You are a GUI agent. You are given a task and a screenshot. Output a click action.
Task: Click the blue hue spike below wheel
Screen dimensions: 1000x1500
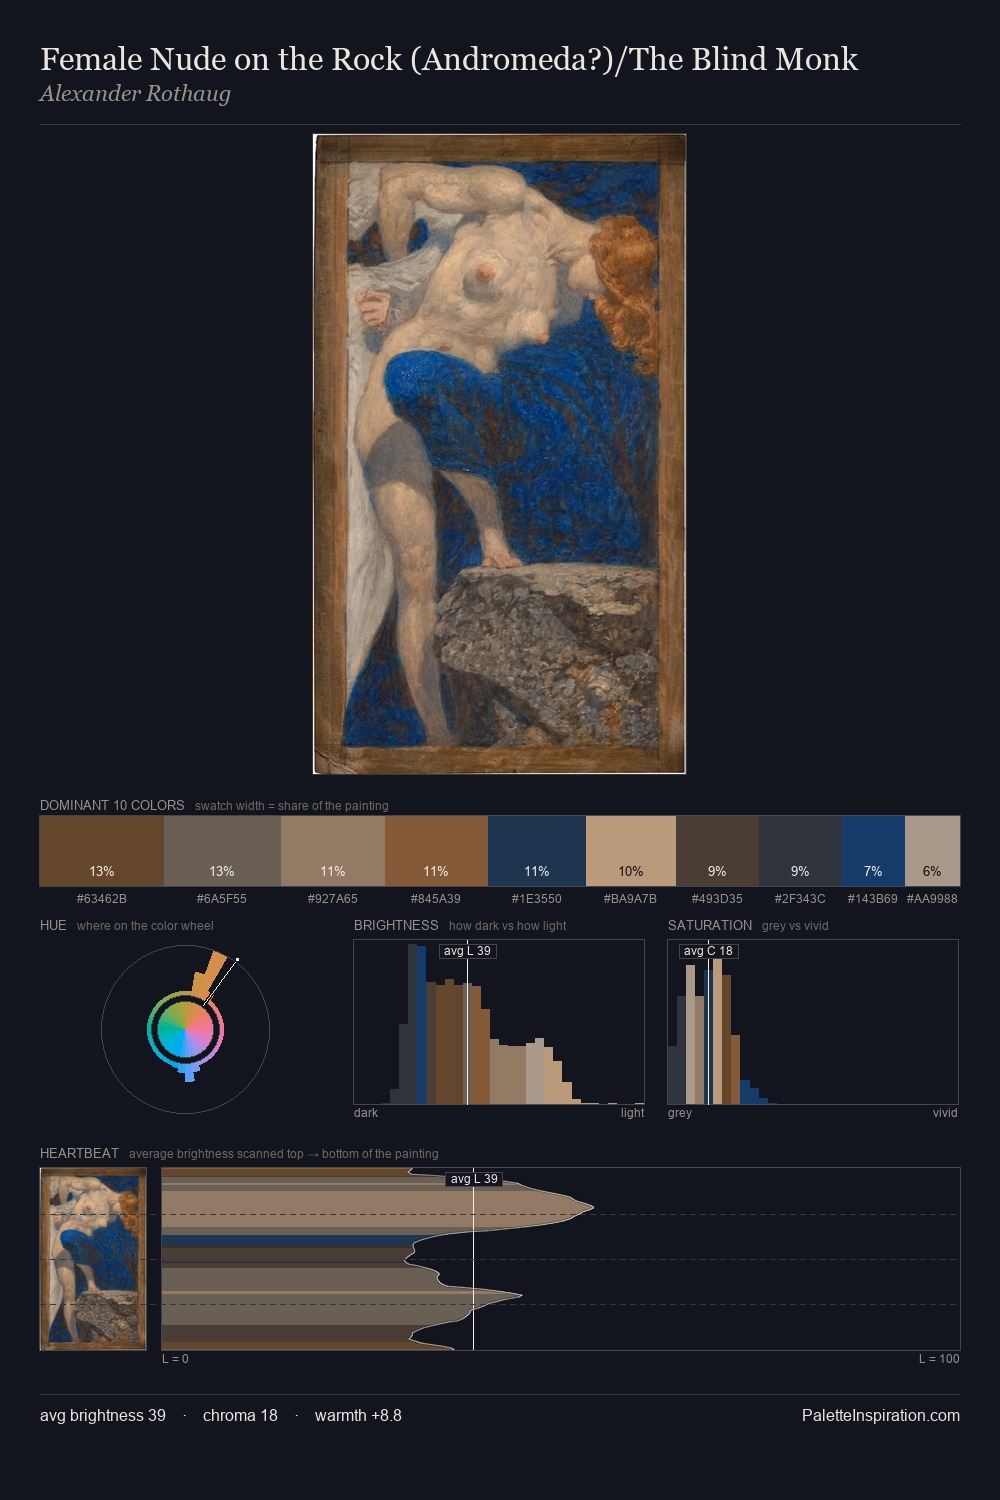pyautogui.click(x=188, y=1073)
